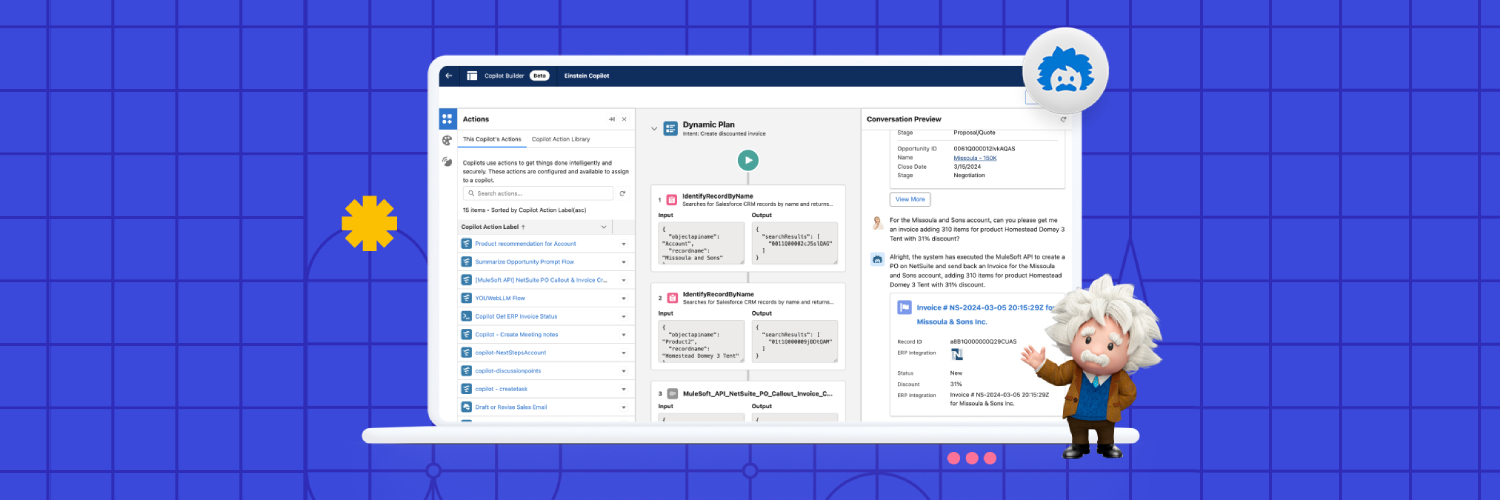Refresh the Conversation Preview panel
The height and width of the screenshot is (500, 1500).
(1063, 119)
